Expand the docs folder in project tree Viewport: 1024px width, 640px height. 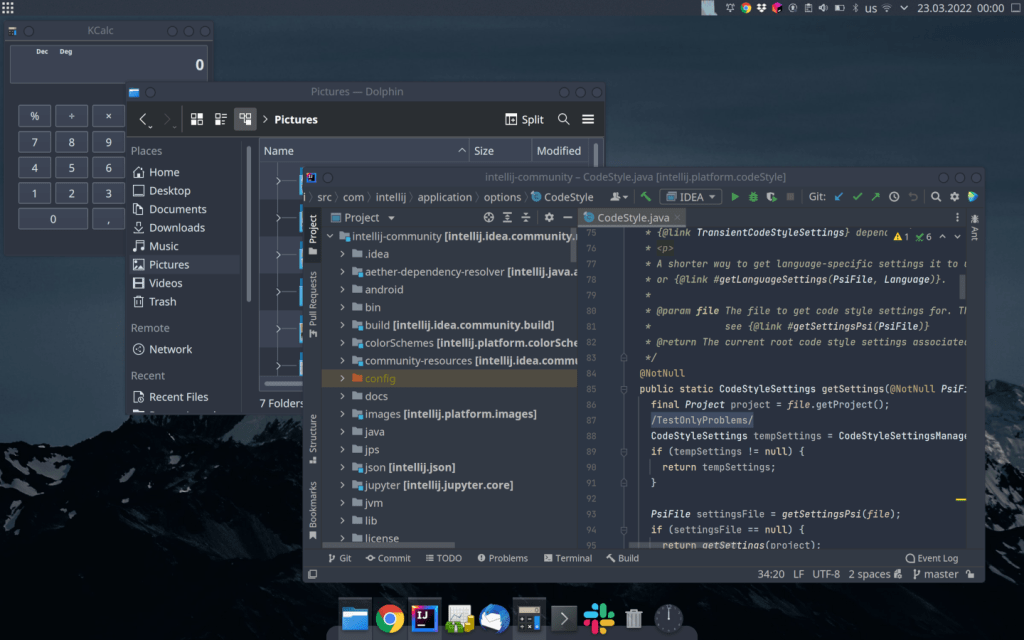[x=342, y=397]
